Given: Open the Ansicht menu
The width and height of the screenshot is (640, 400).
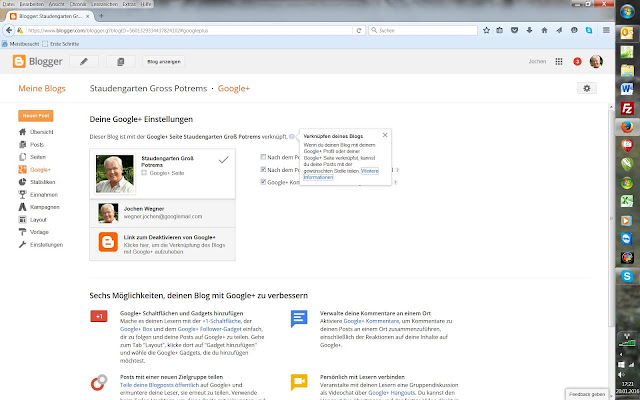Looking at the screenshot, I should [56, 4].
